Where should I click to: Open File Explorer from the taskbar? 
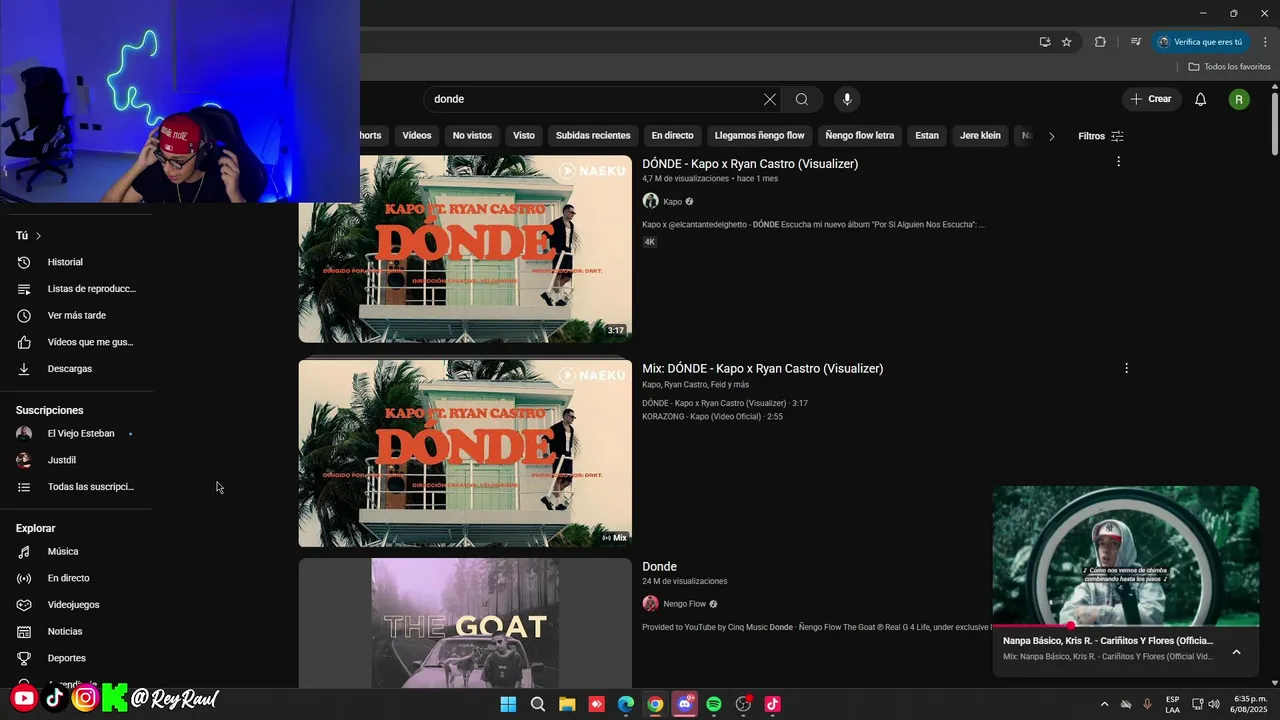pos(567,704)
